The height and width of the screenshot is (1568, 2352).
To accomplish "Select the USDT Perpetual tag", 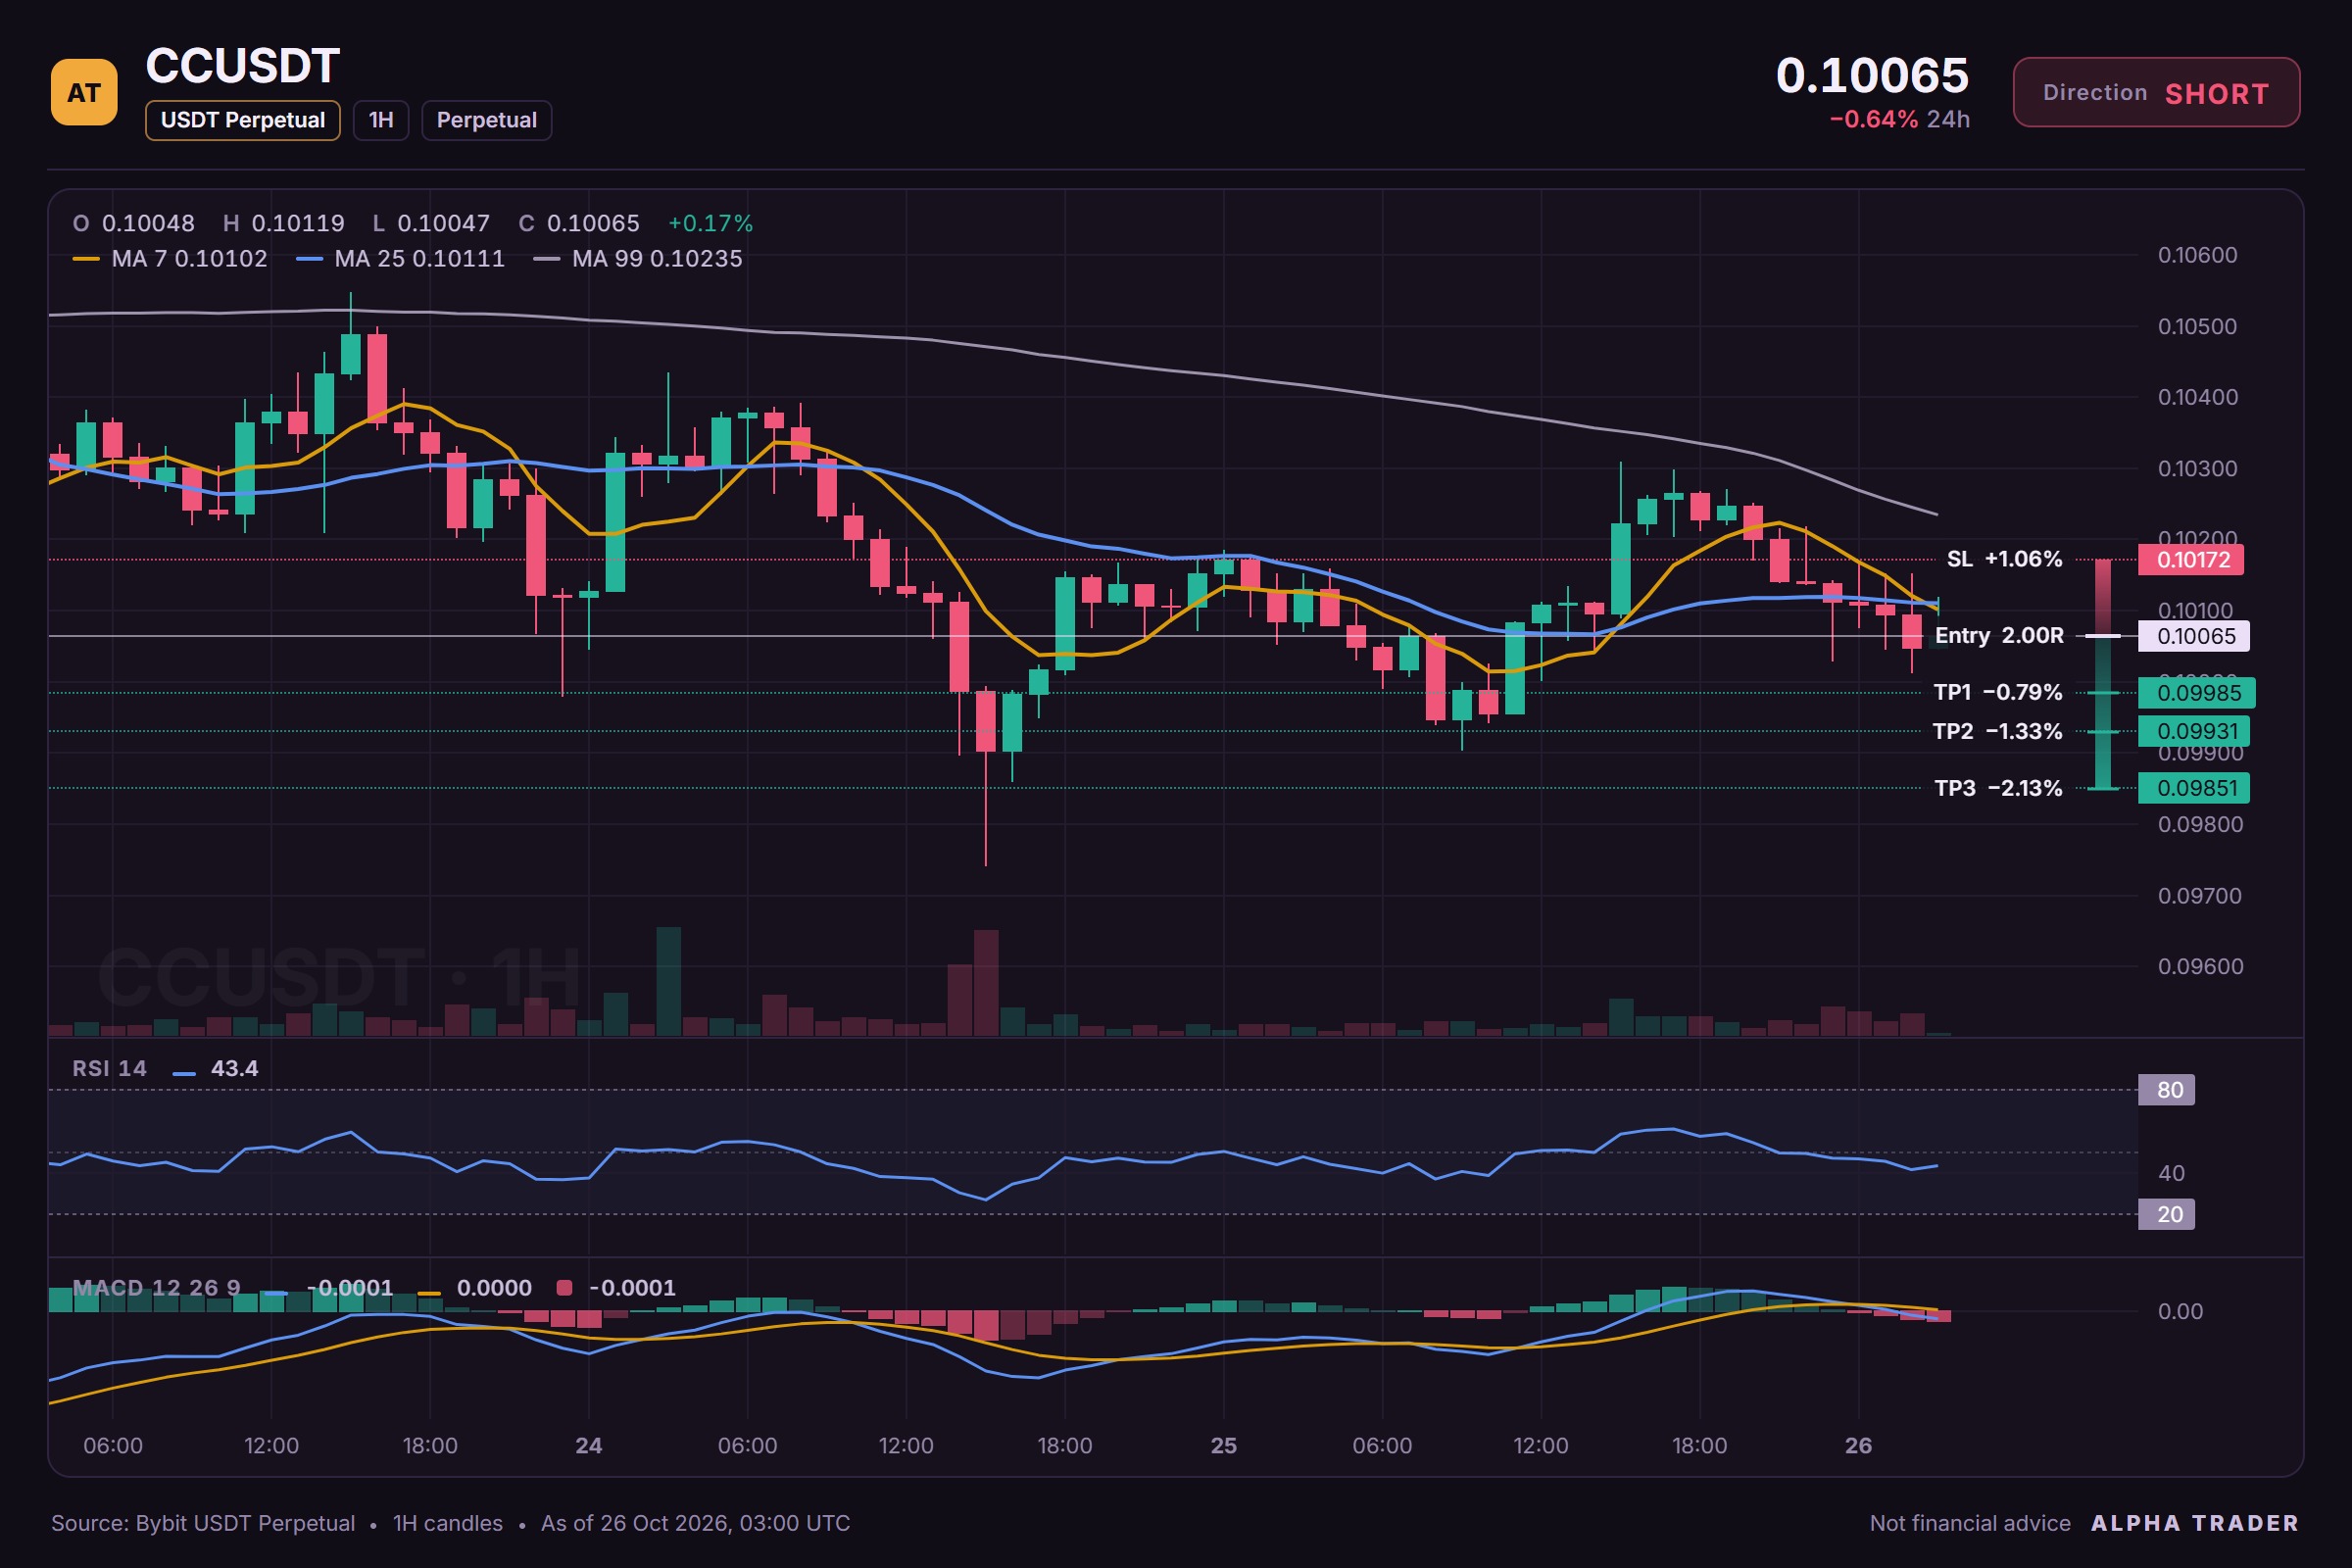I will pyautogui.click(x=243, y=120).
